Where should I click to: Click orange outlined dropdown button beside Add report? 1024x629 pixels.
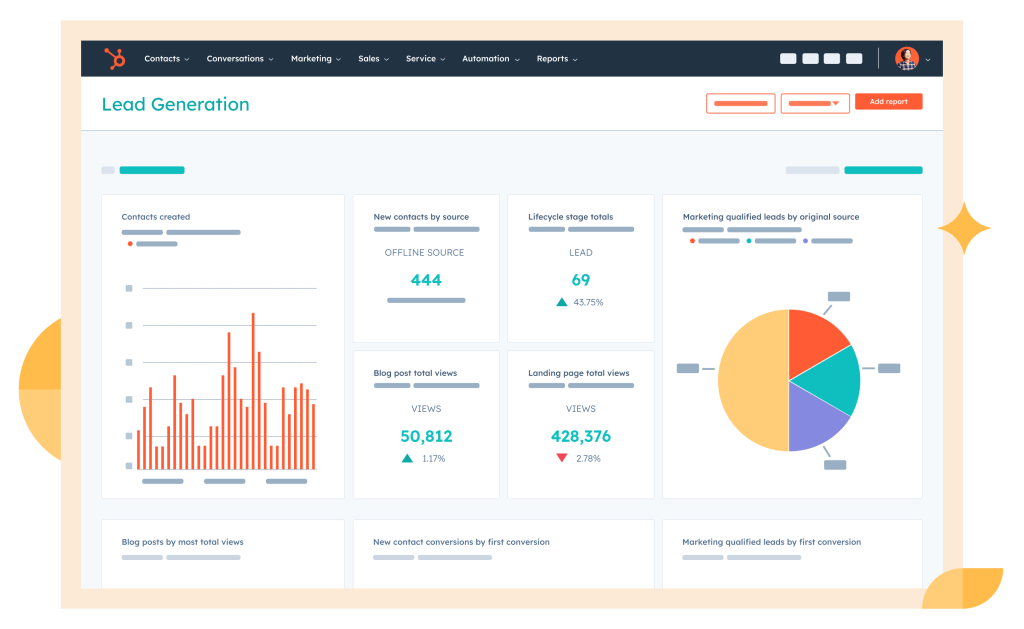point(815,103)
